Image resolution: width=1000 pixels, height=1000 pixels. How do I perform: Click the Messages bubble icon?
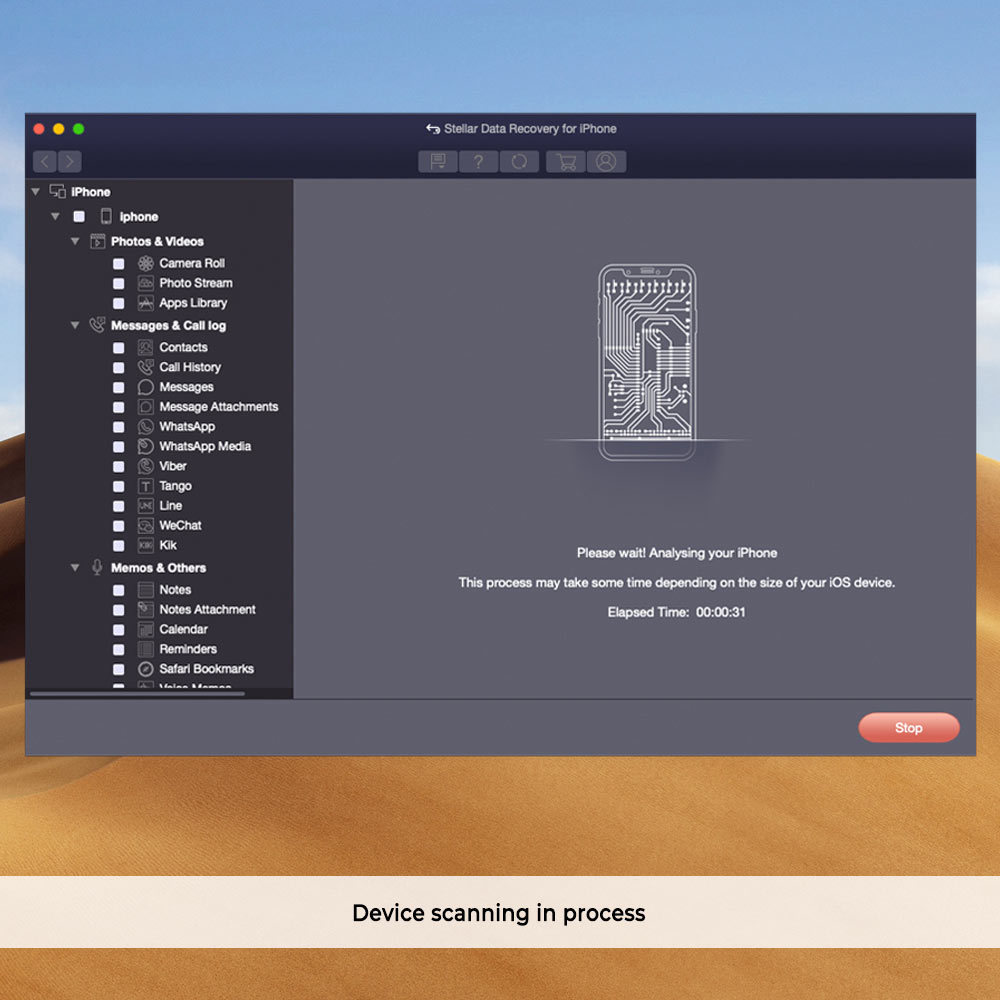pos(146,387)
